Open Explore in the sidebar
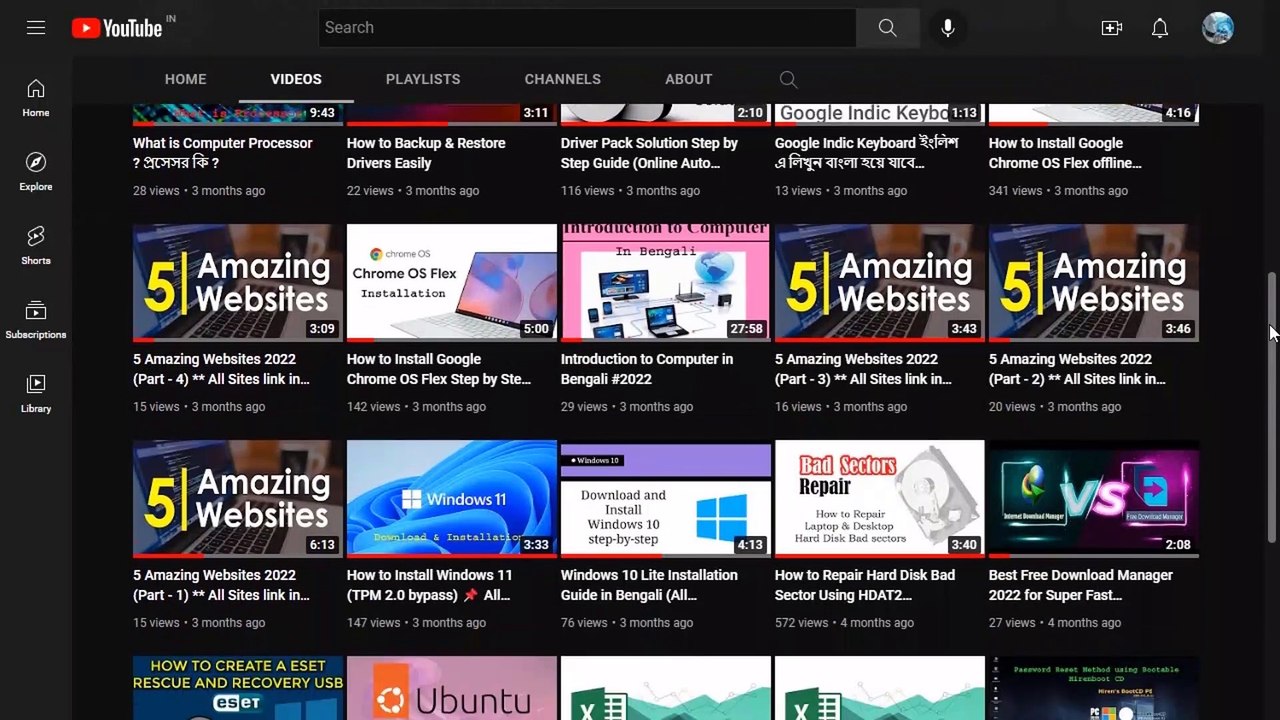 pos(36,172)
